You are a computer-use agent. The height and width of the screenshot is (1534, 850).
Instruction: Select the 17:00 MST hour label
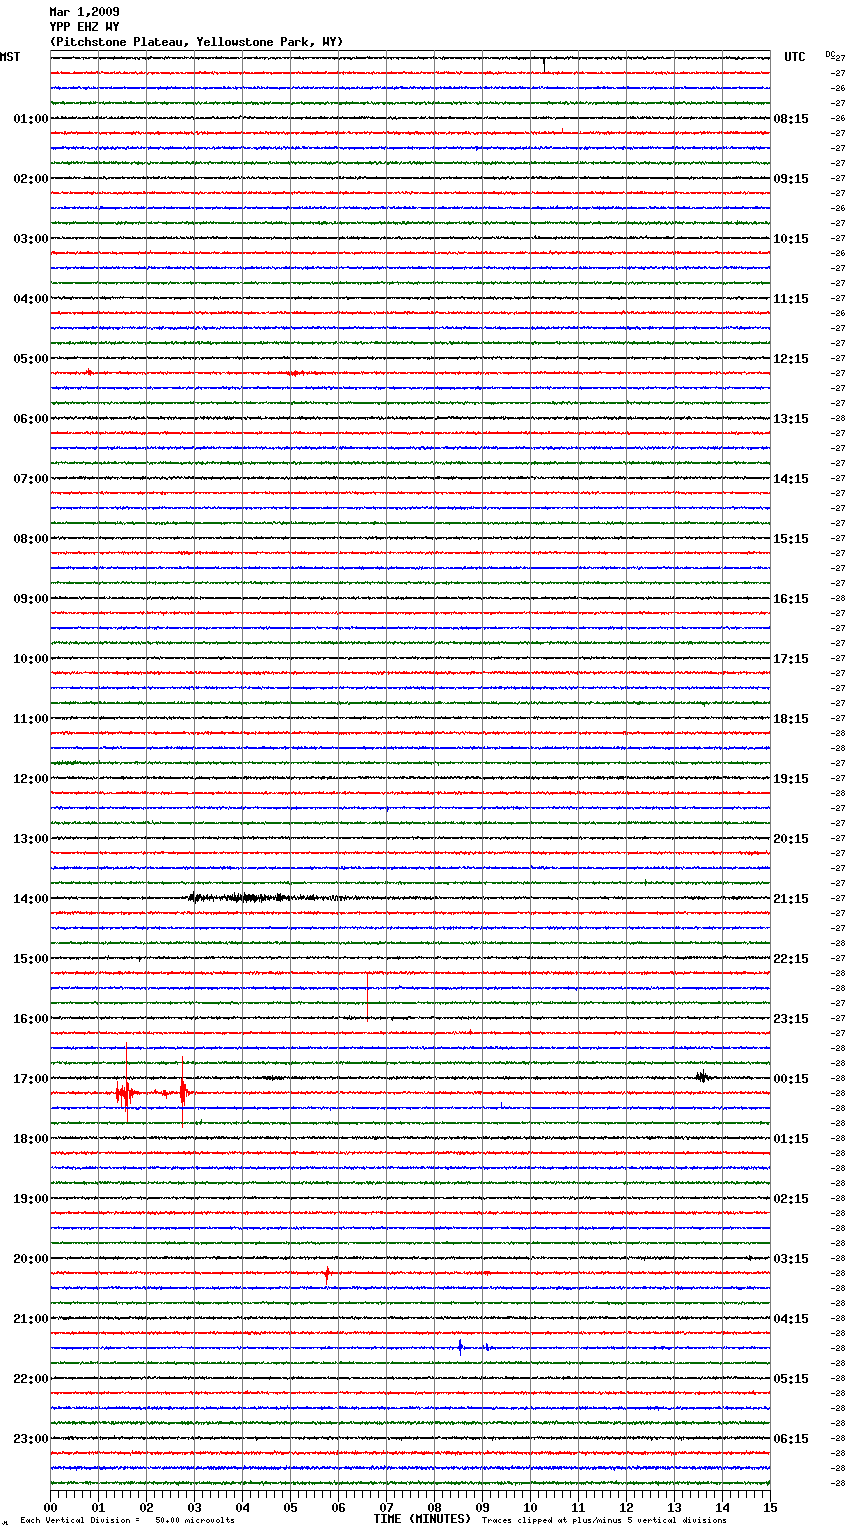click(x=31, y=1079)
